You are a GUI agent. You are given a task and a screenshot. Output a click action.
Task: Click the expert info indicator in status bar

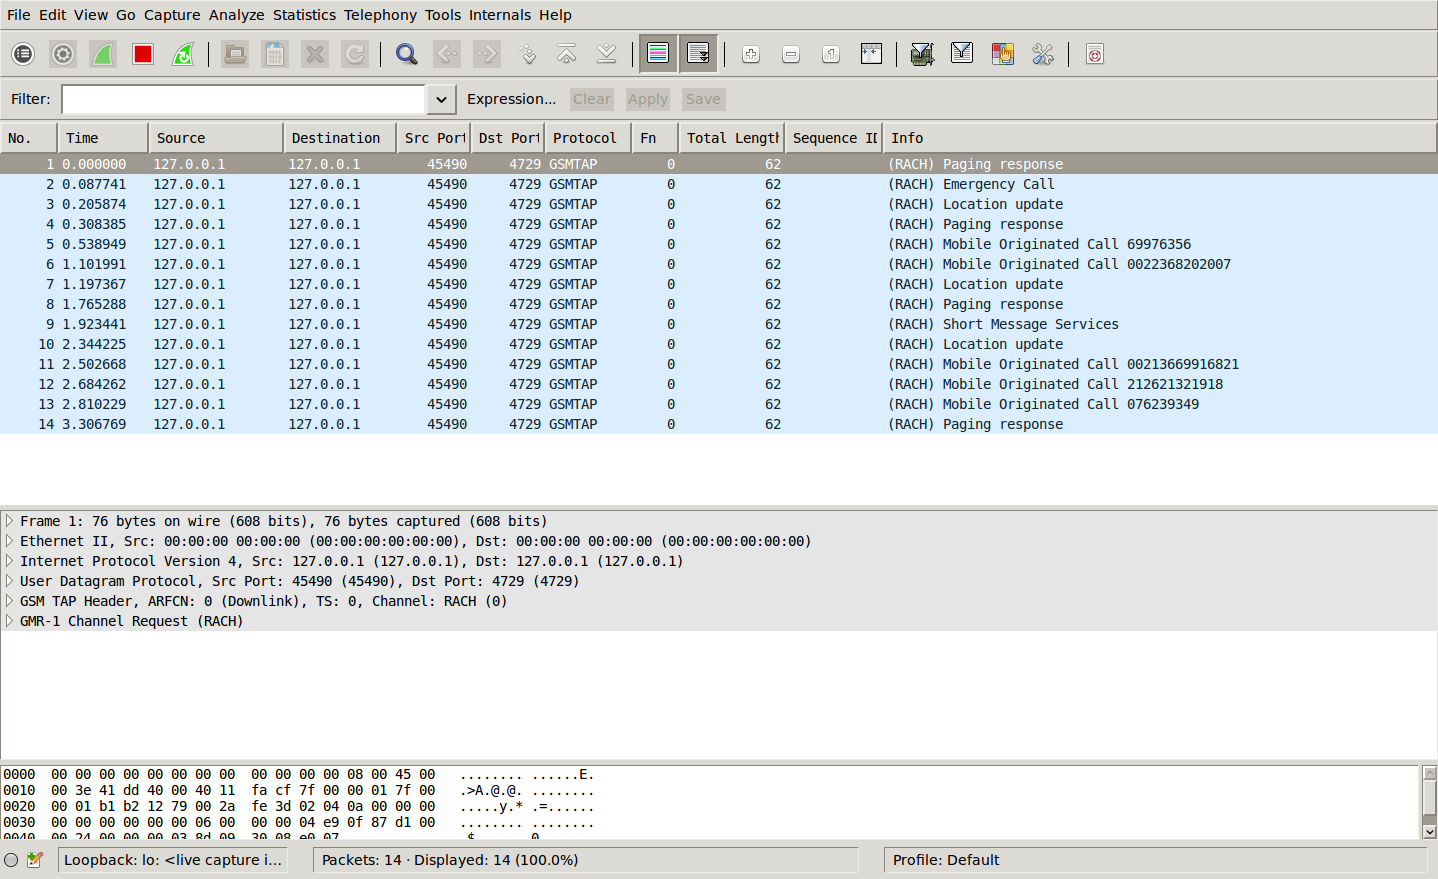(x=11, y=860)
